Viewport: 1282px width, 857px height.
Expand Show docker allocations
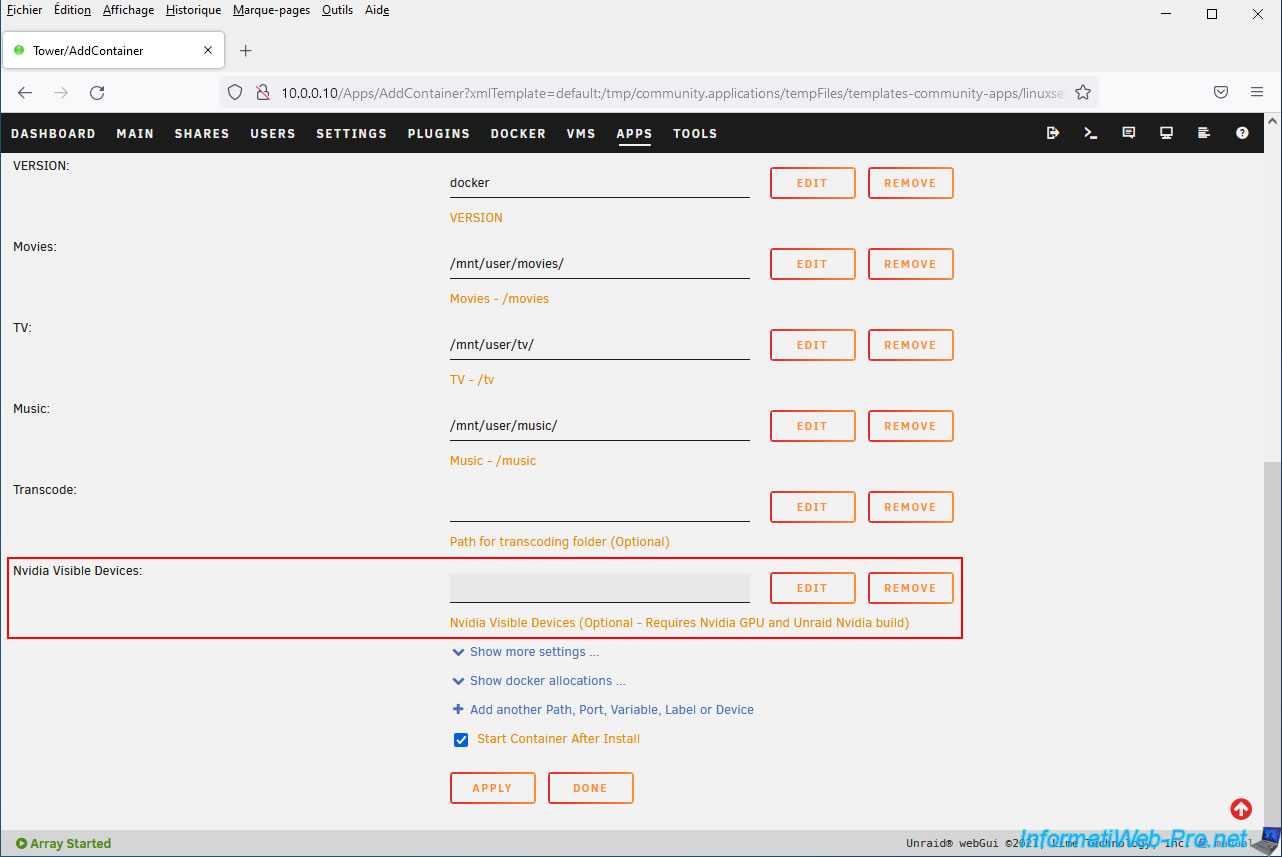point(547,681)
